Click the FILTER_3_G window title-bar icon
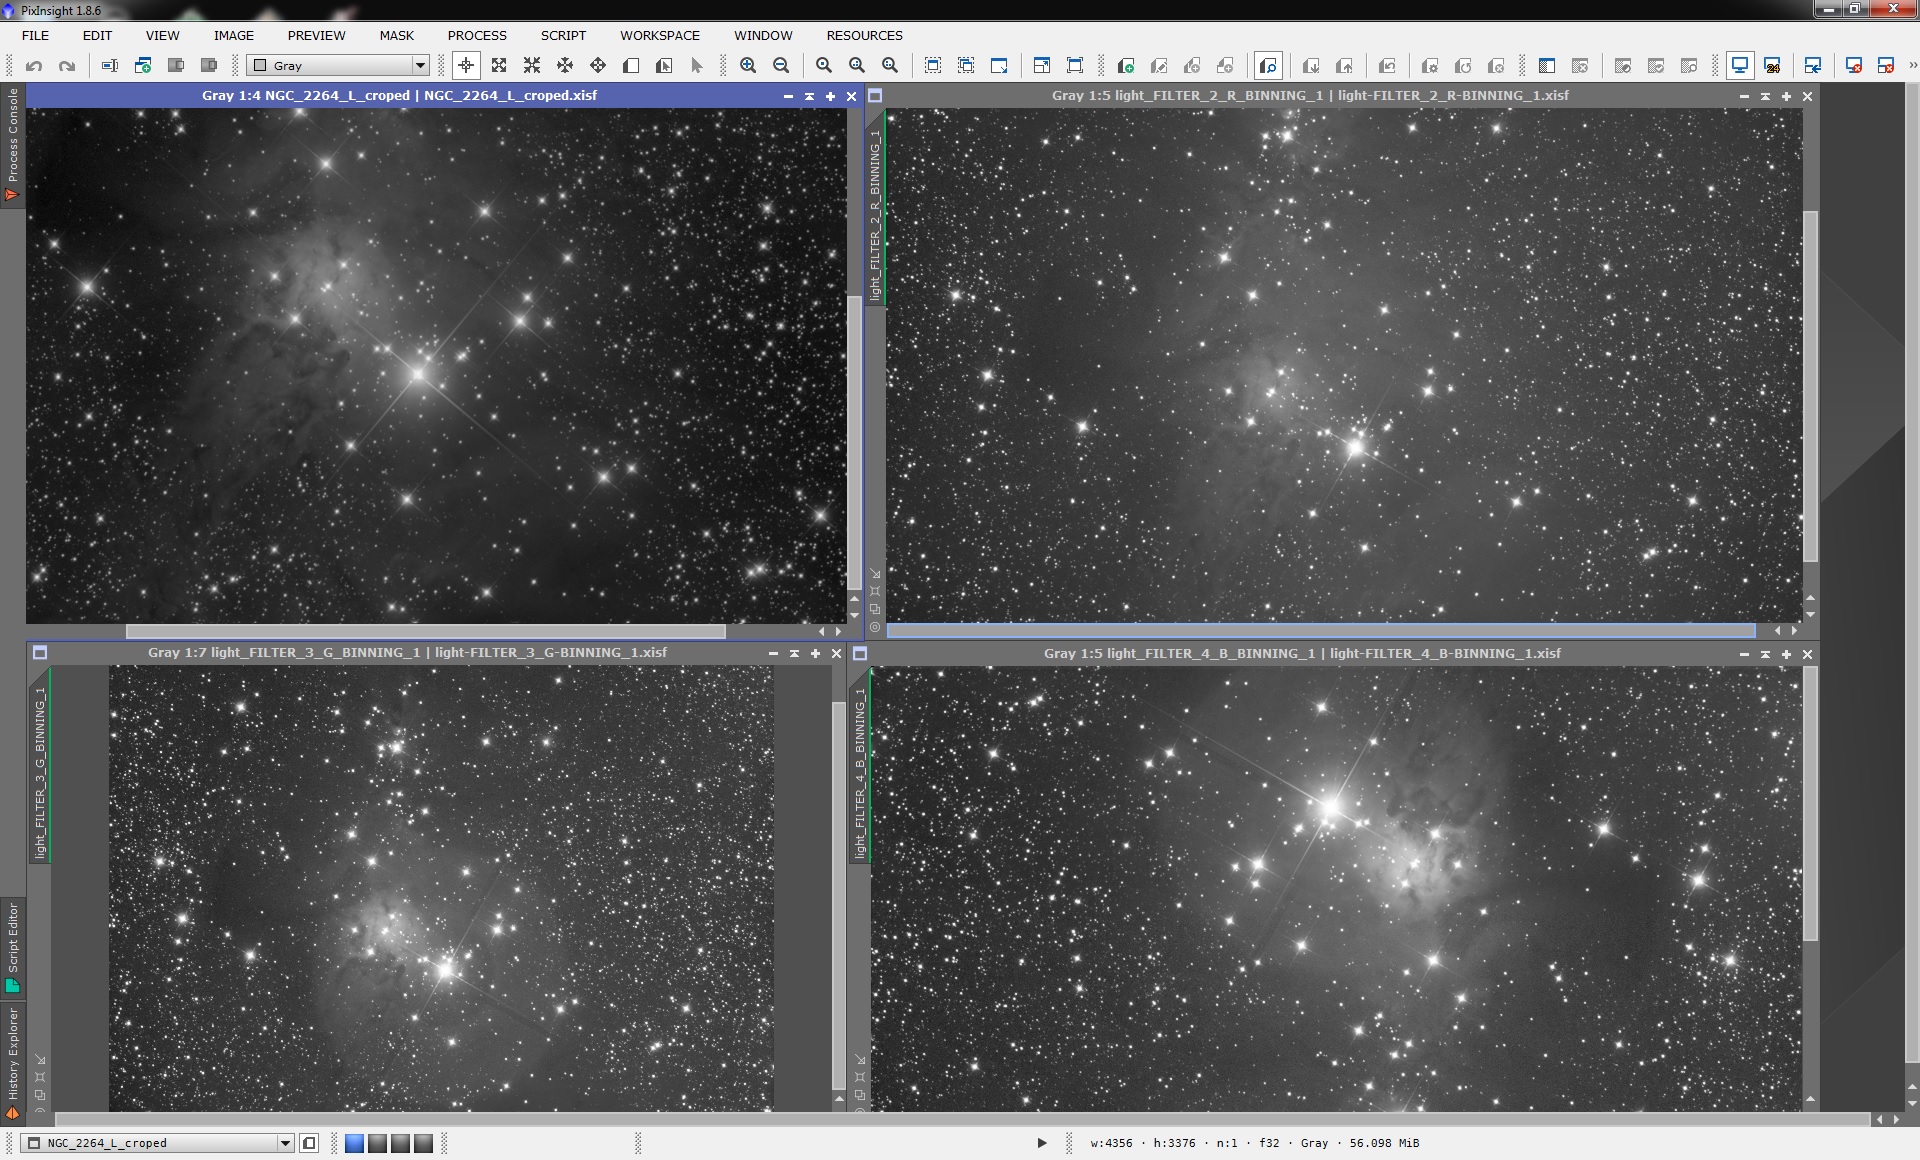1920x1160 pixels. (x=40, y=653)
